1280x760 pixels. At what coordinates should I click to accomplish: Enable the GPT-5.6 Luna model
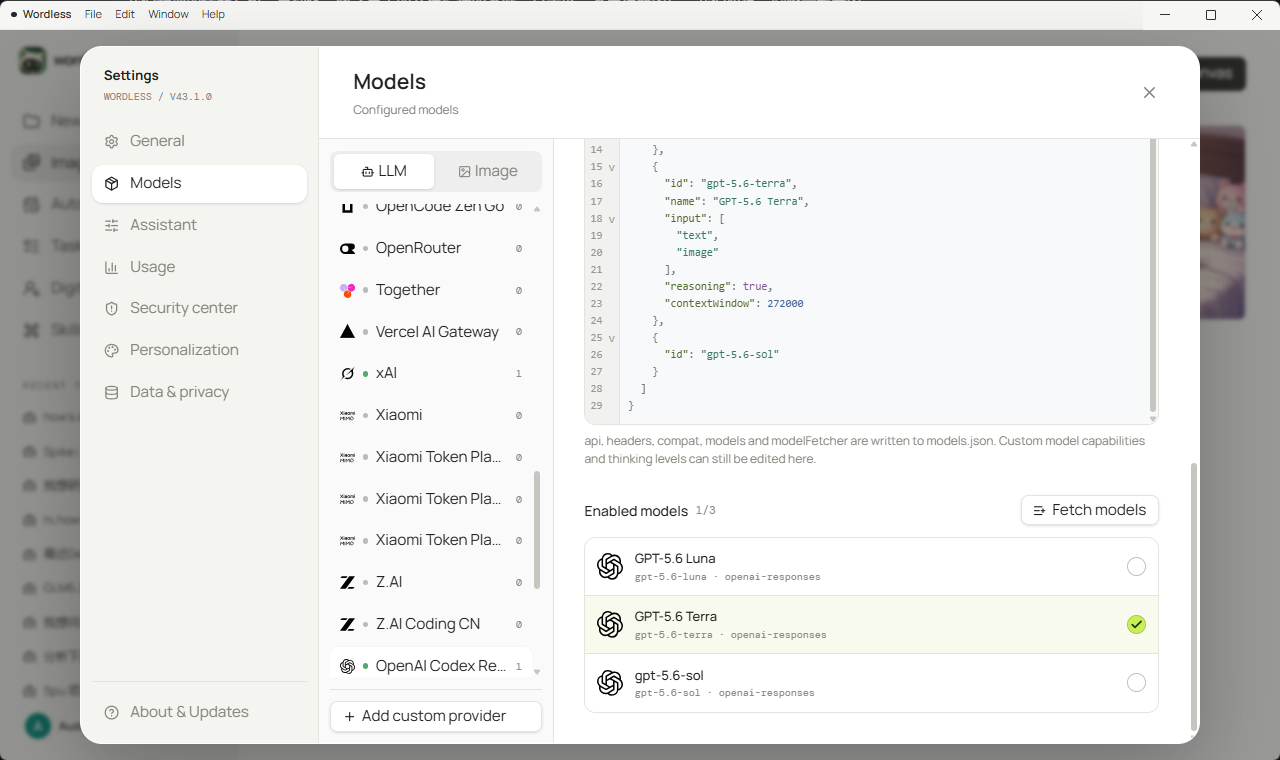(1136, 567)
